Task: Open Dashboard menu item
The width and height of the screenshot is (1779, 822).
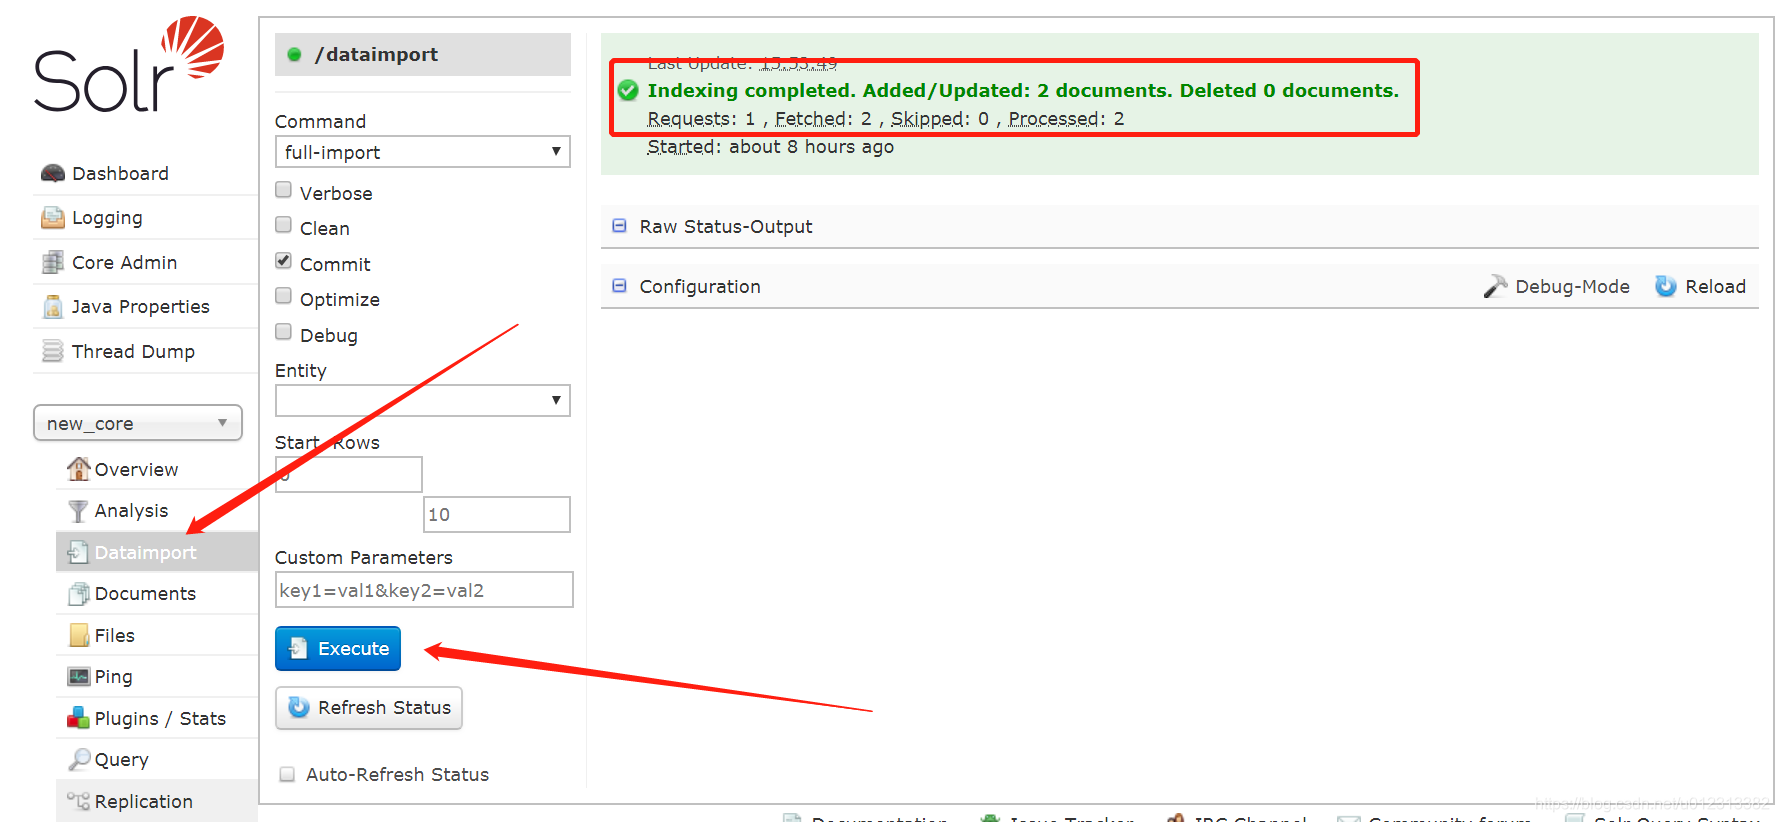Action: click(120, 174)
